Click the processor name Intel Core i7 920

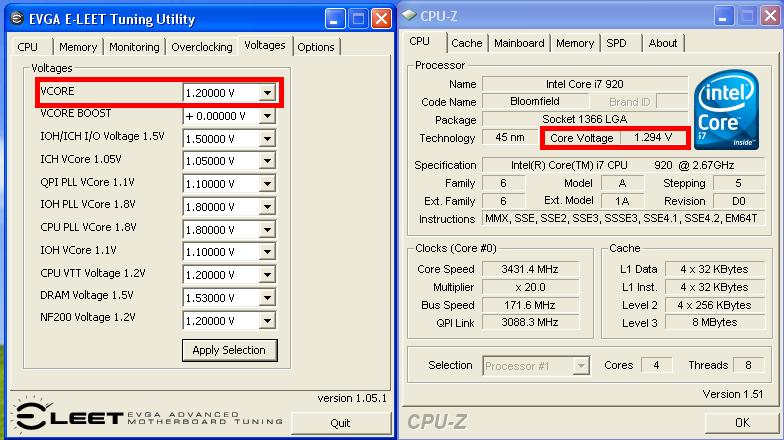pyautogui.click(x=585, y=84)
